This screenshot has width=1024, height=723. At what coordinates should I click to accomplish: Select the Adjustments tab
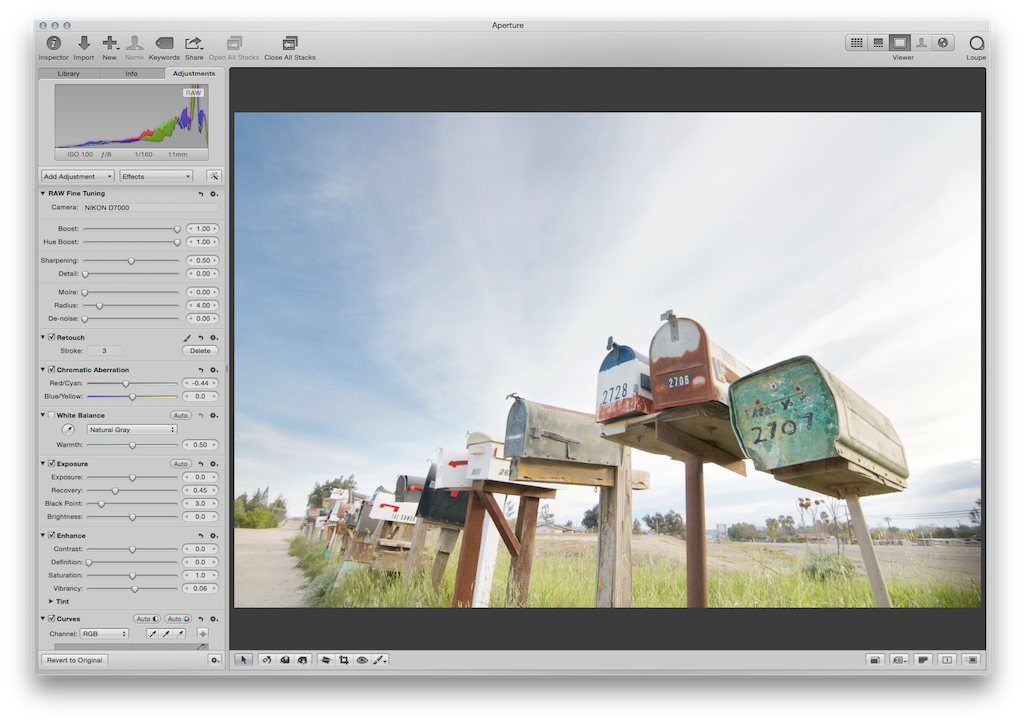click(x=194, y=74)
